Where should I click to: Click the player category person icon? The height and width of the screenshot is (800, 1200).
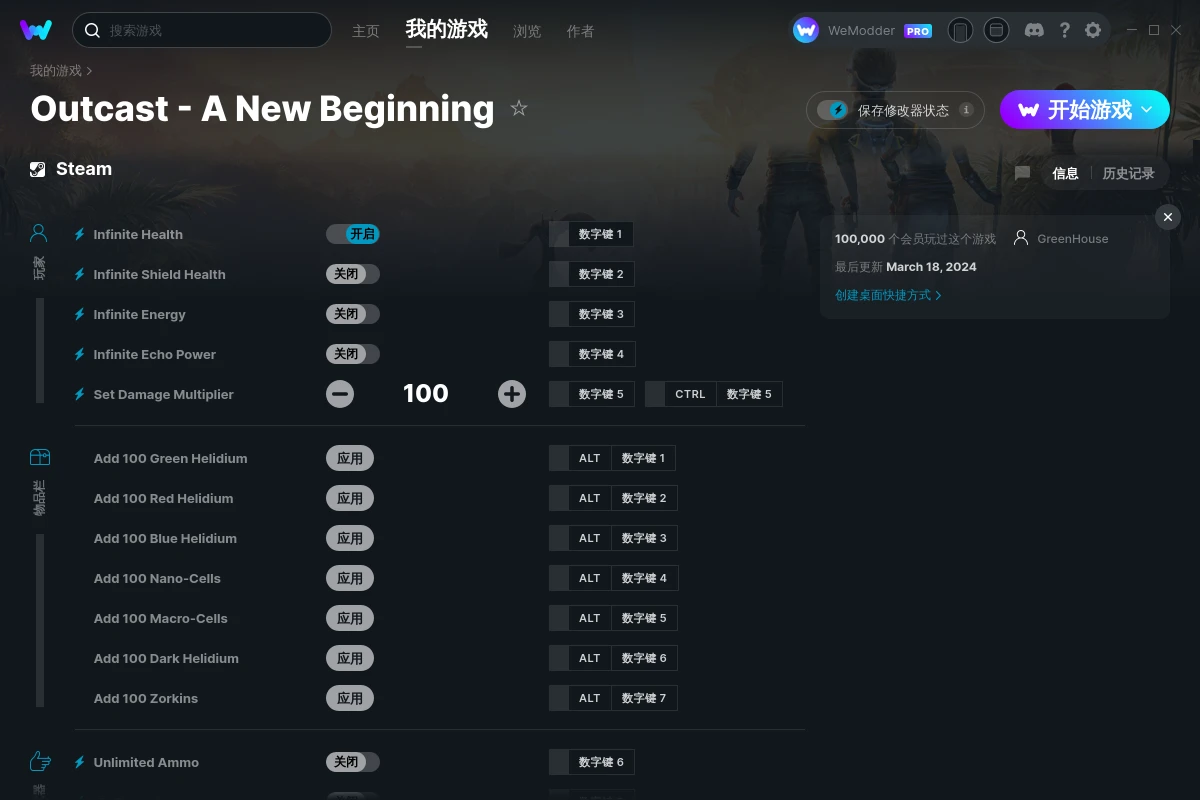point(39,233)
